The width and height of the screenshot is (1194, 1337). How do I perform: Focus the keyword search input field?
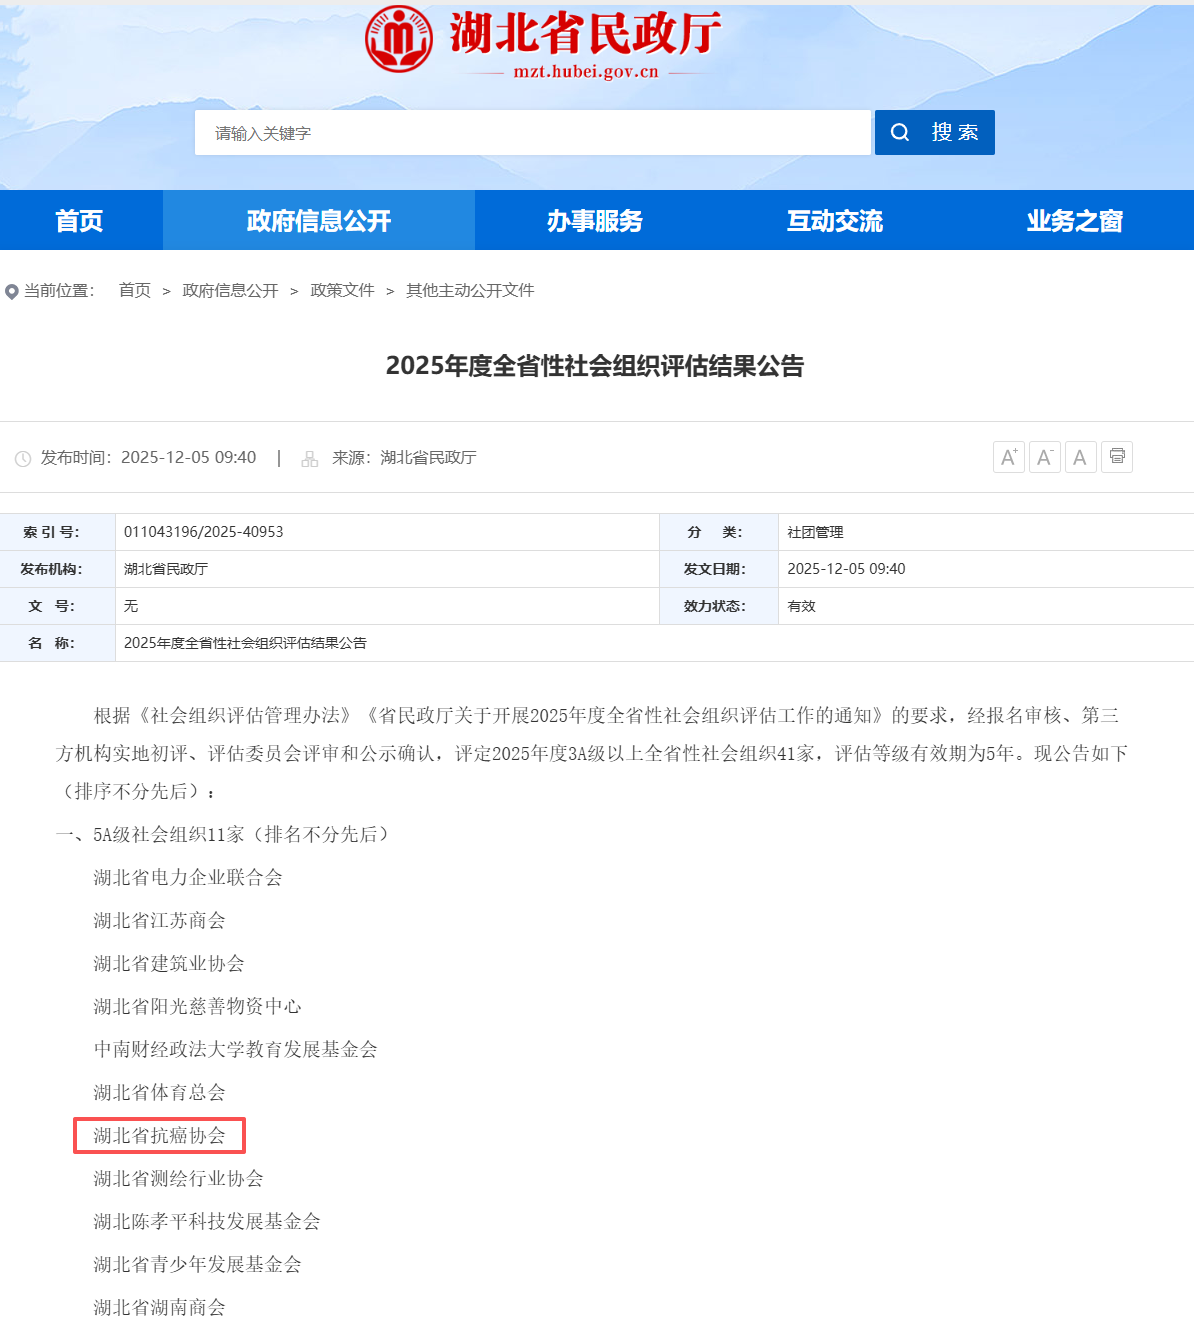click(532, 133)
